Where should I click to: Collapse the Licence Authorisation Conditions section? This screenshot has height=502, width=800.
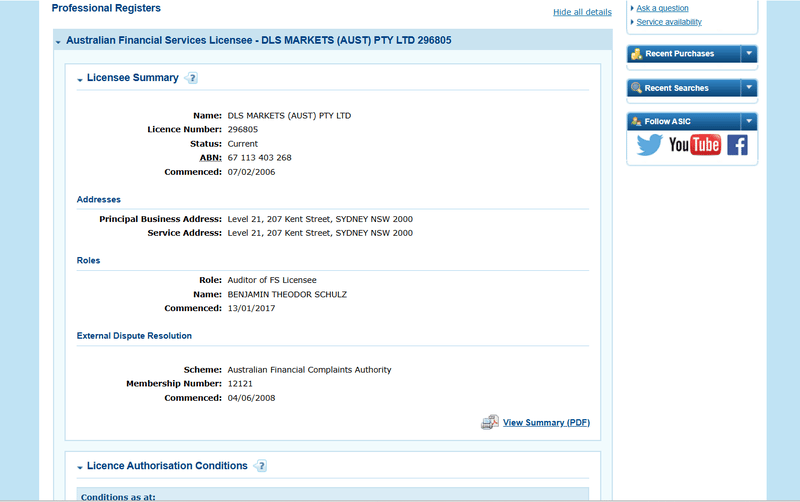[x=80, y=467]
